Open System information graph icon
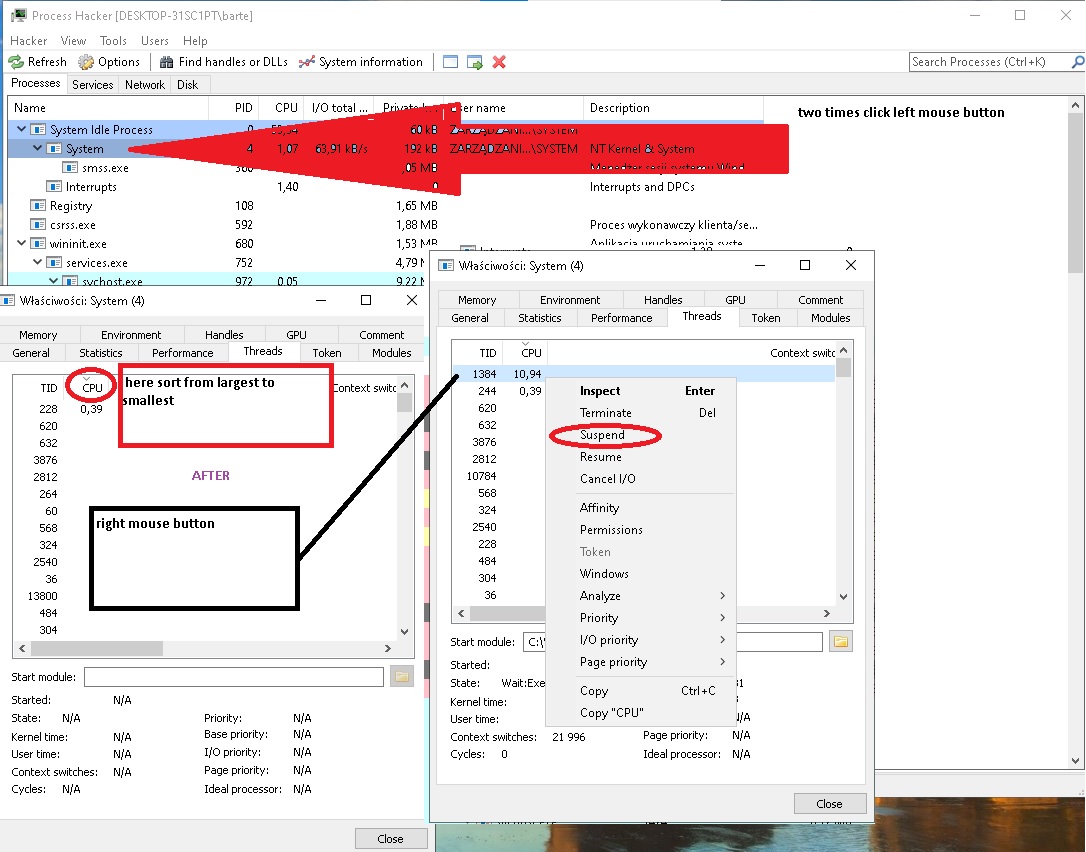Screen dimensions: 1086x852 pyautogui.click(x=307, y=62)
